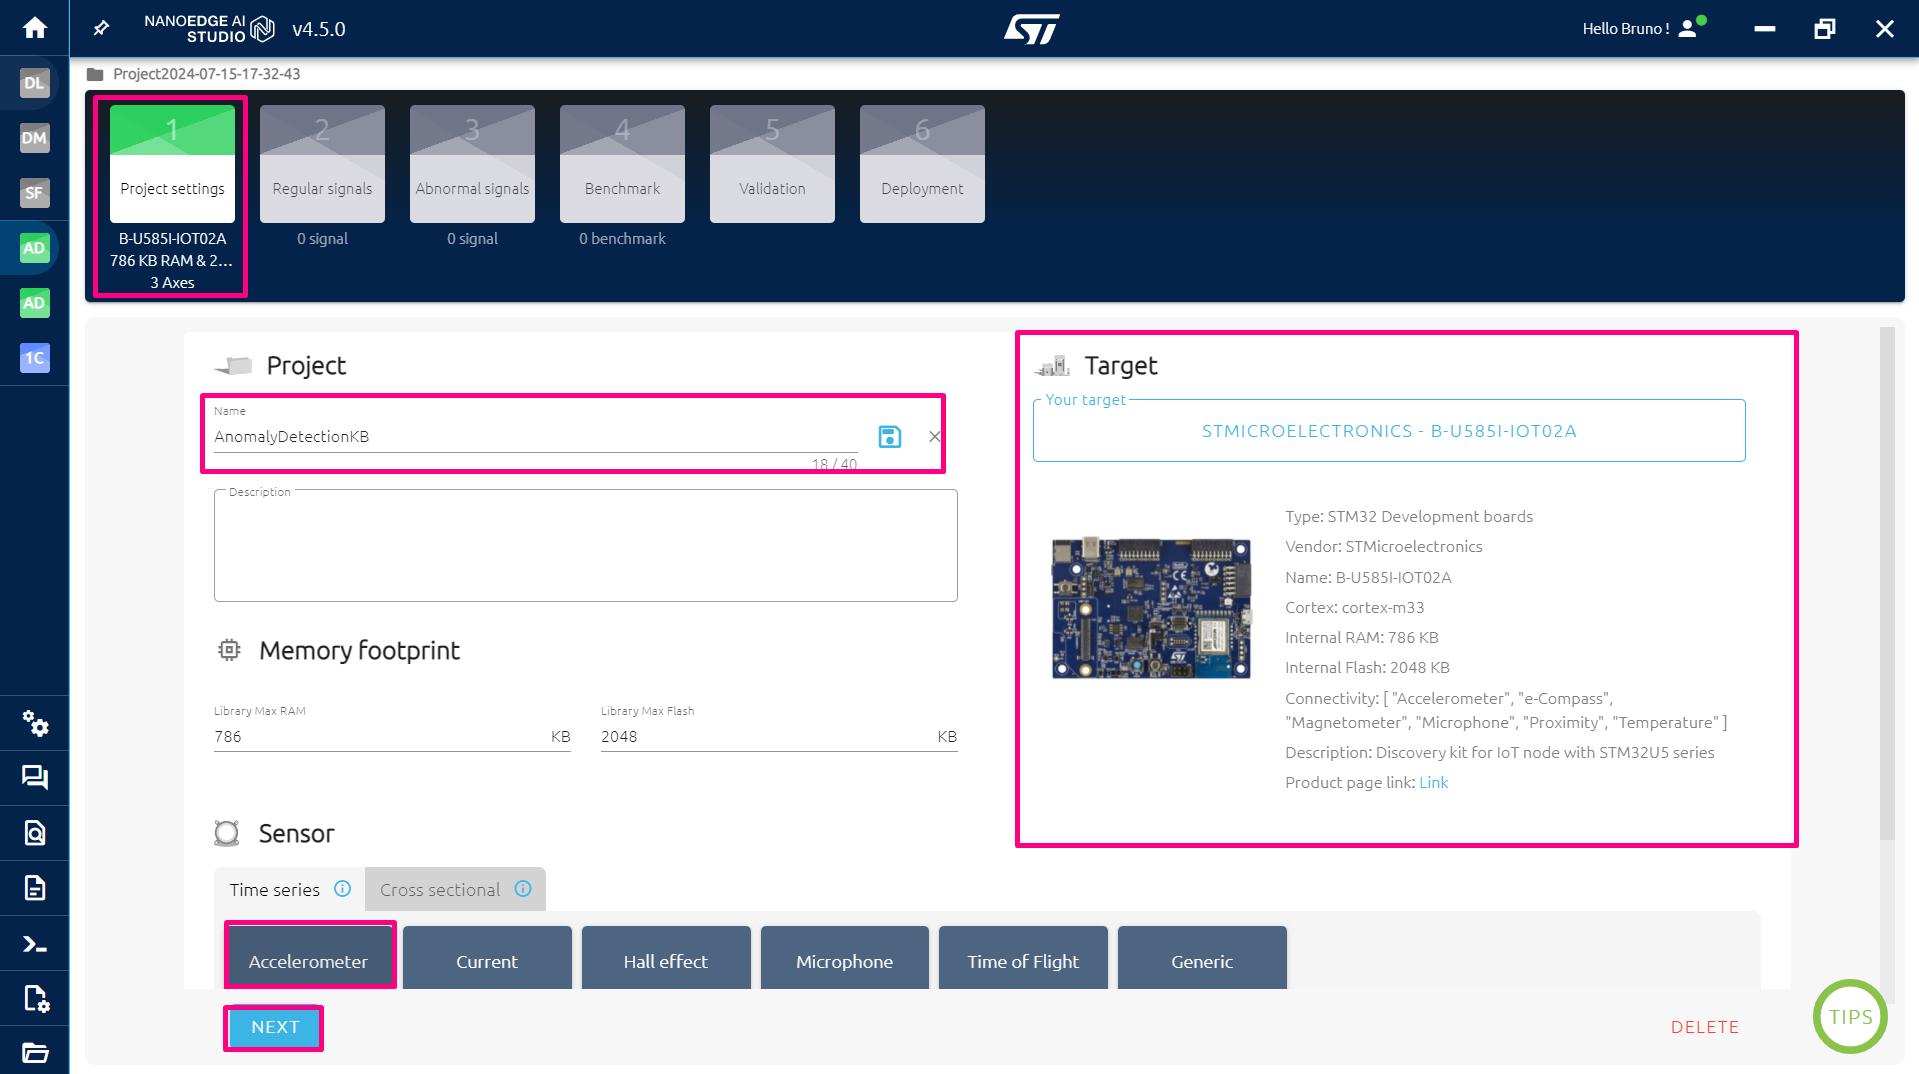The image size is (1919, 1074).
Task: Select the 1C project icon in sidebar
Action: tap(34, 358)
